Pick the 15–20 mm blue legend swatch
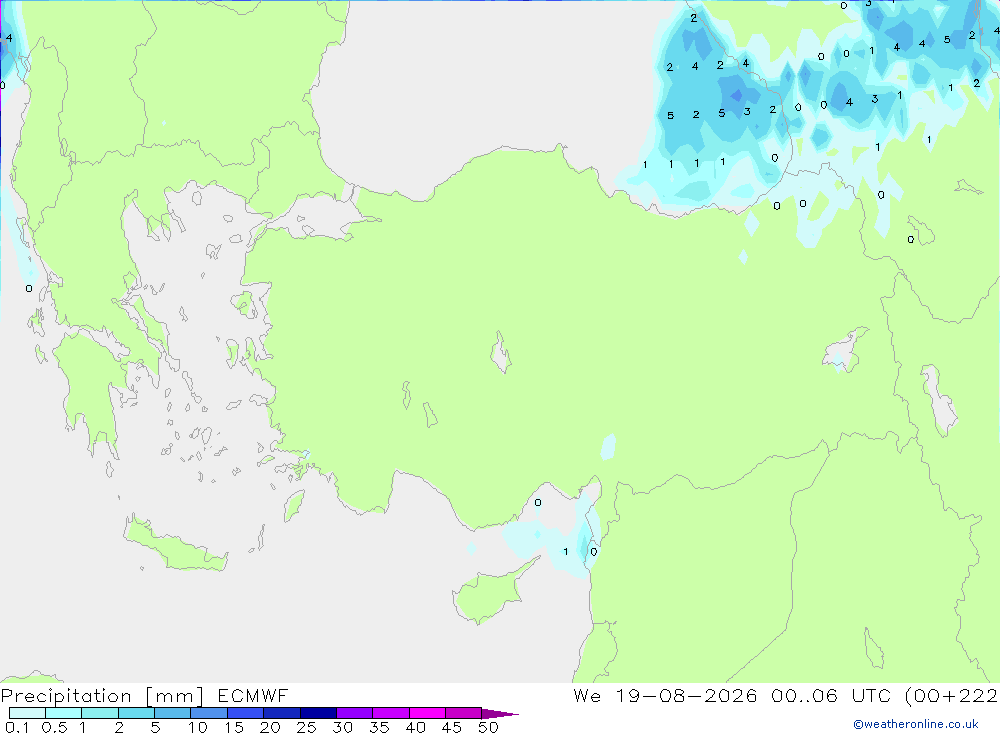 (246, 713)
